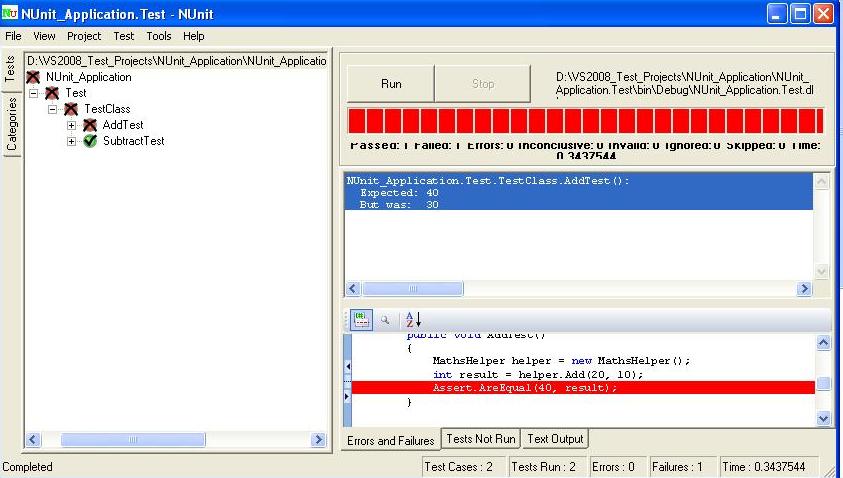Expand the AddTest tree node
The height and width of the screenshot is (478, 843).
pyautogui.click(x=72, y=125)
